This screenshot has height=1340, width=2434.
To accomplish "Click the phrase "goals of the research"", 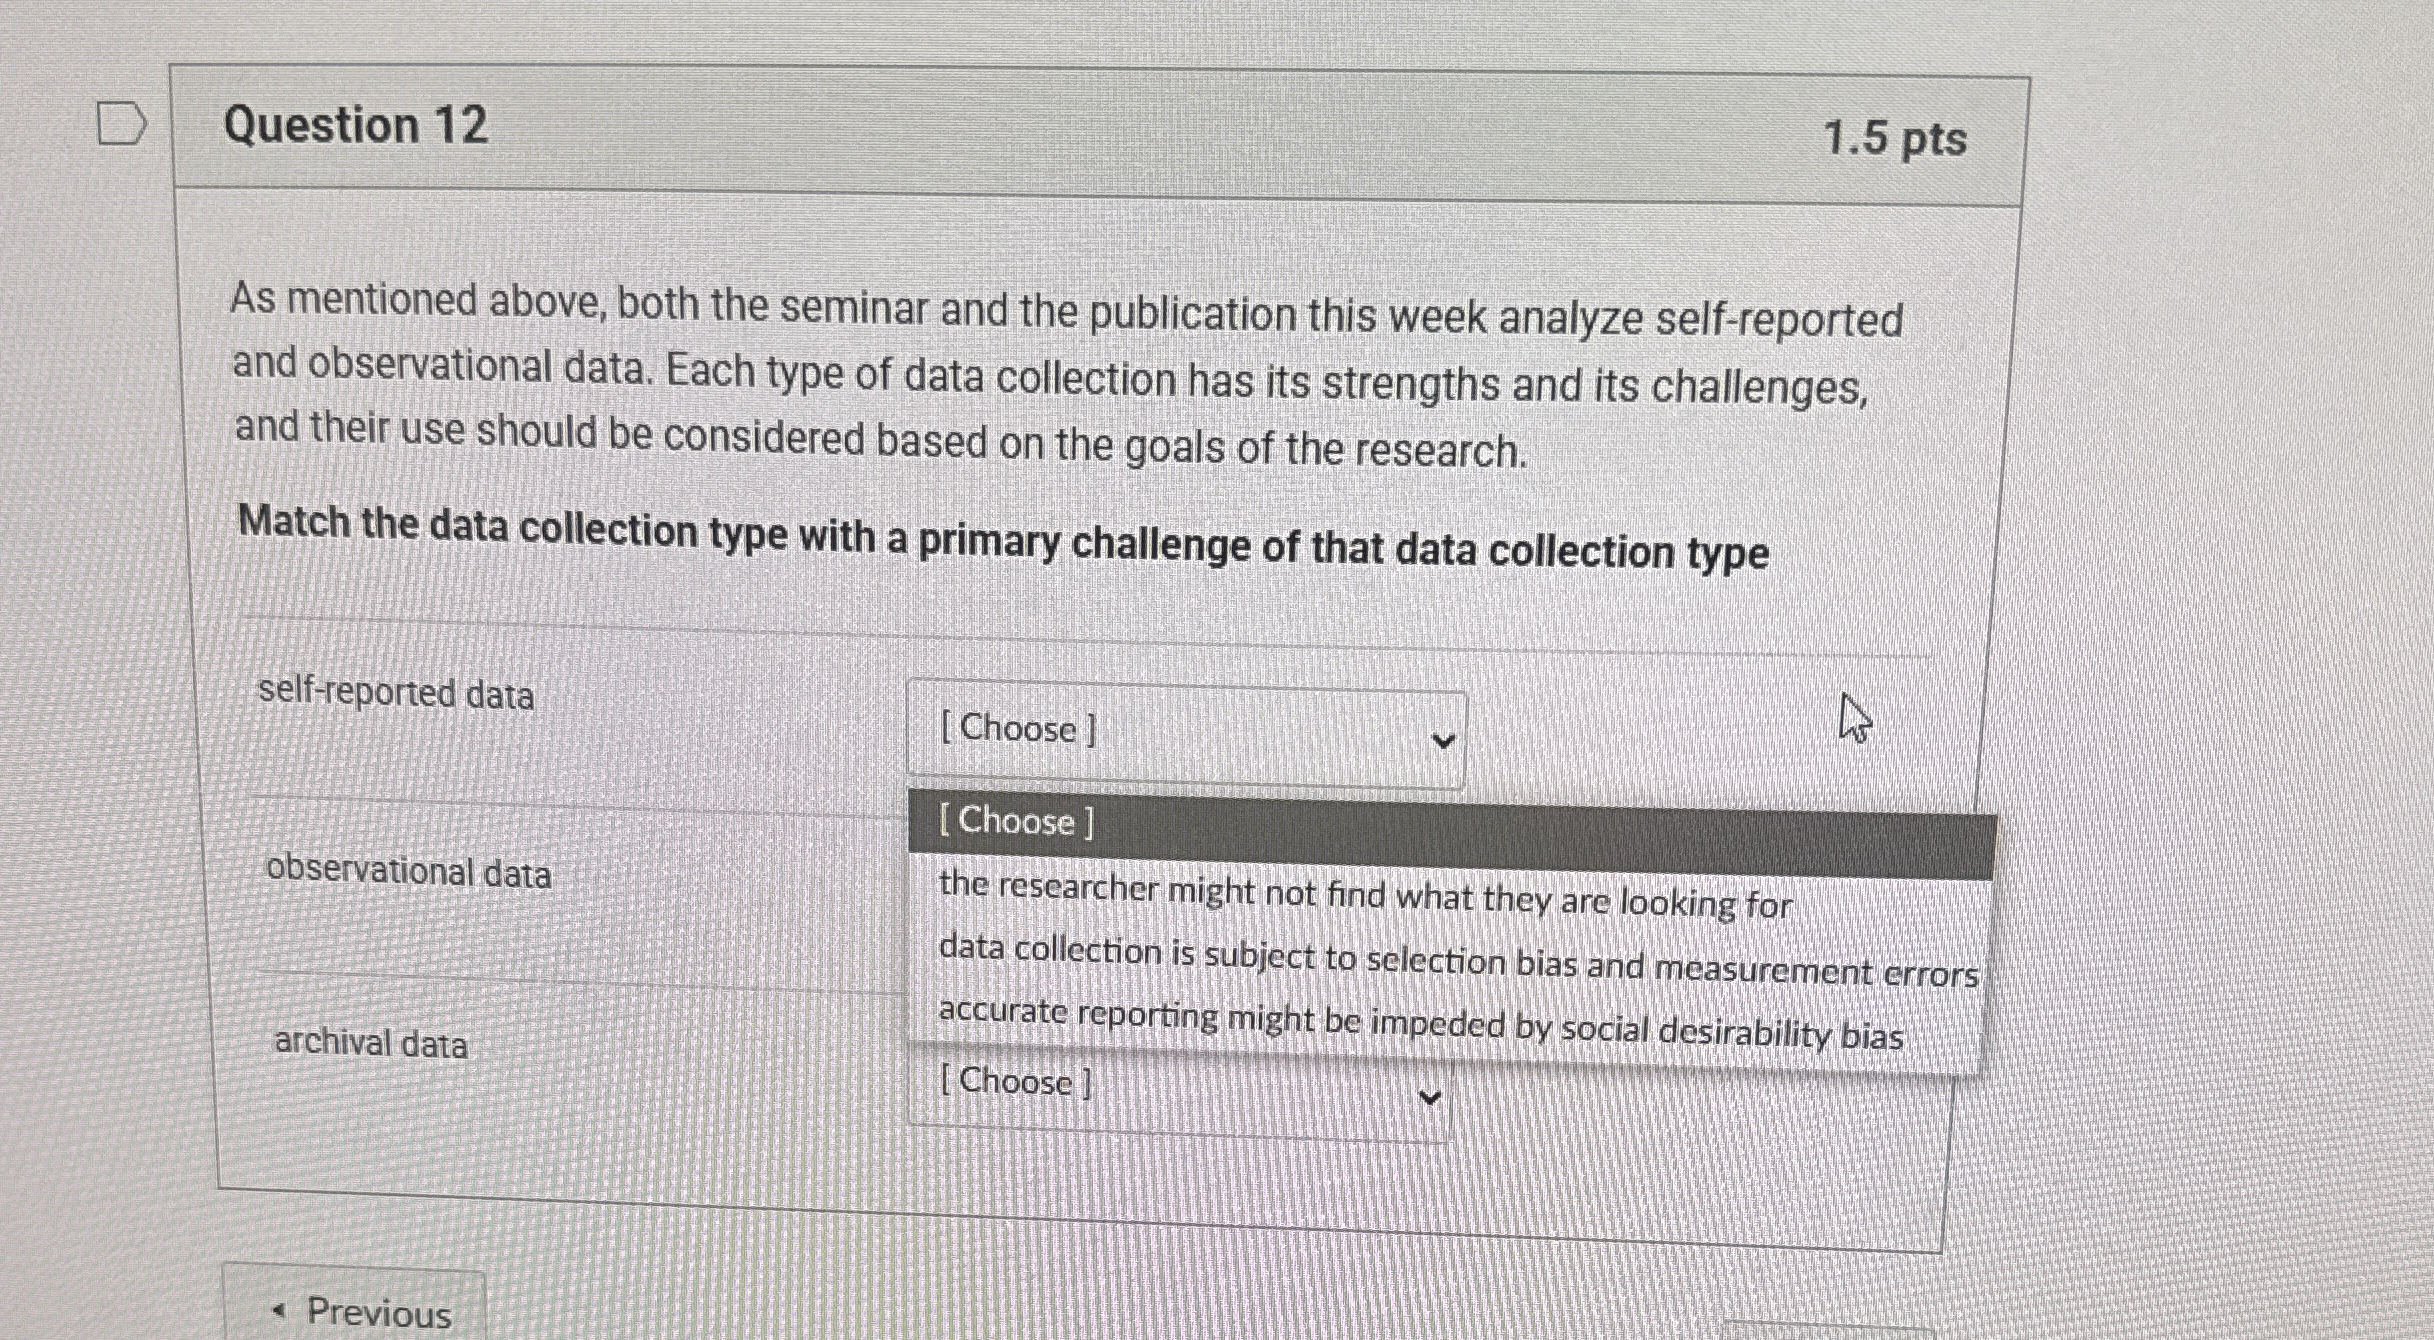I will tap(1326, 448).
